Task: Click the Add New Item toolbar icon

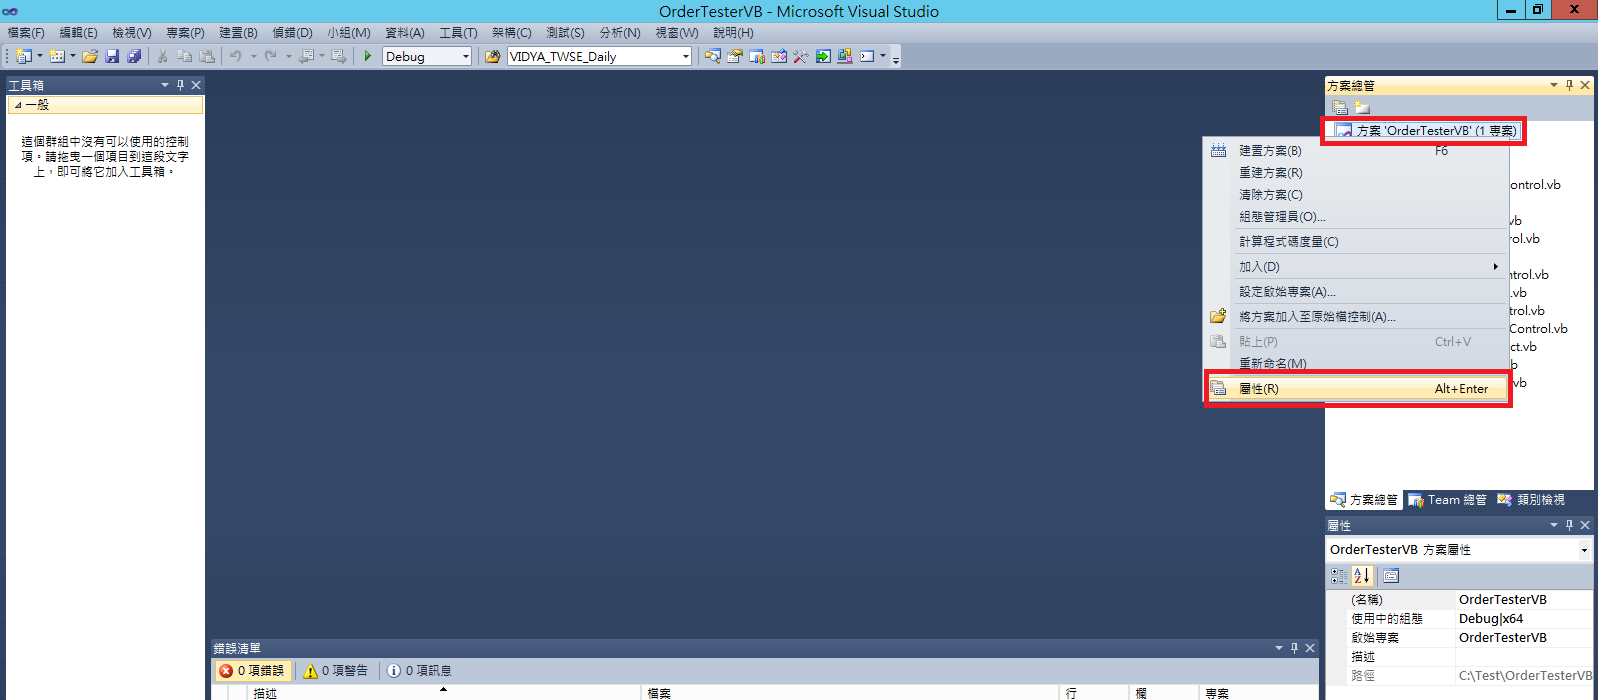Action: tap(57, 56)
